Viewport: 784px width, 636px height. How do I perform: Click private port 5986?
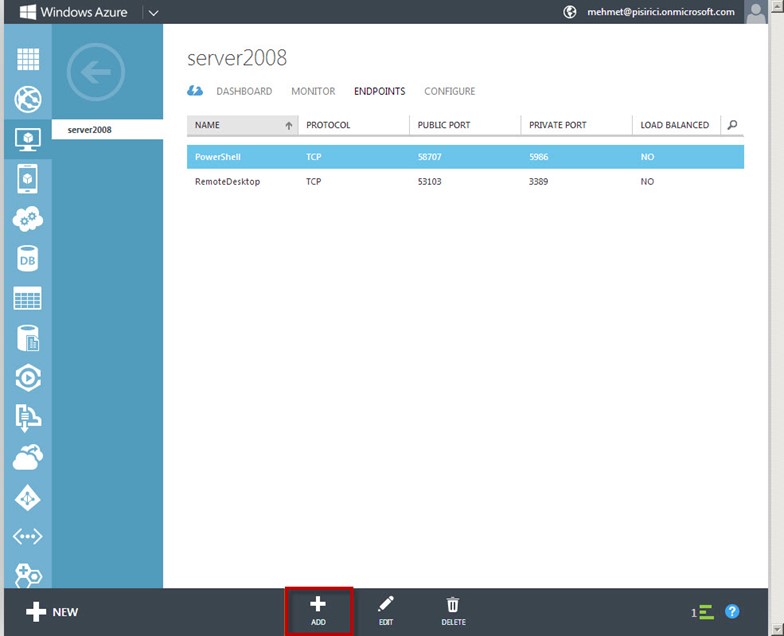tap(538, 156)
